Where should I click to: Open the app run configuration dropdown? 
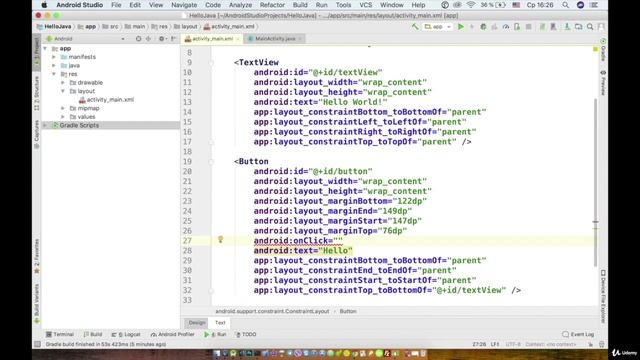click(438, 27)
